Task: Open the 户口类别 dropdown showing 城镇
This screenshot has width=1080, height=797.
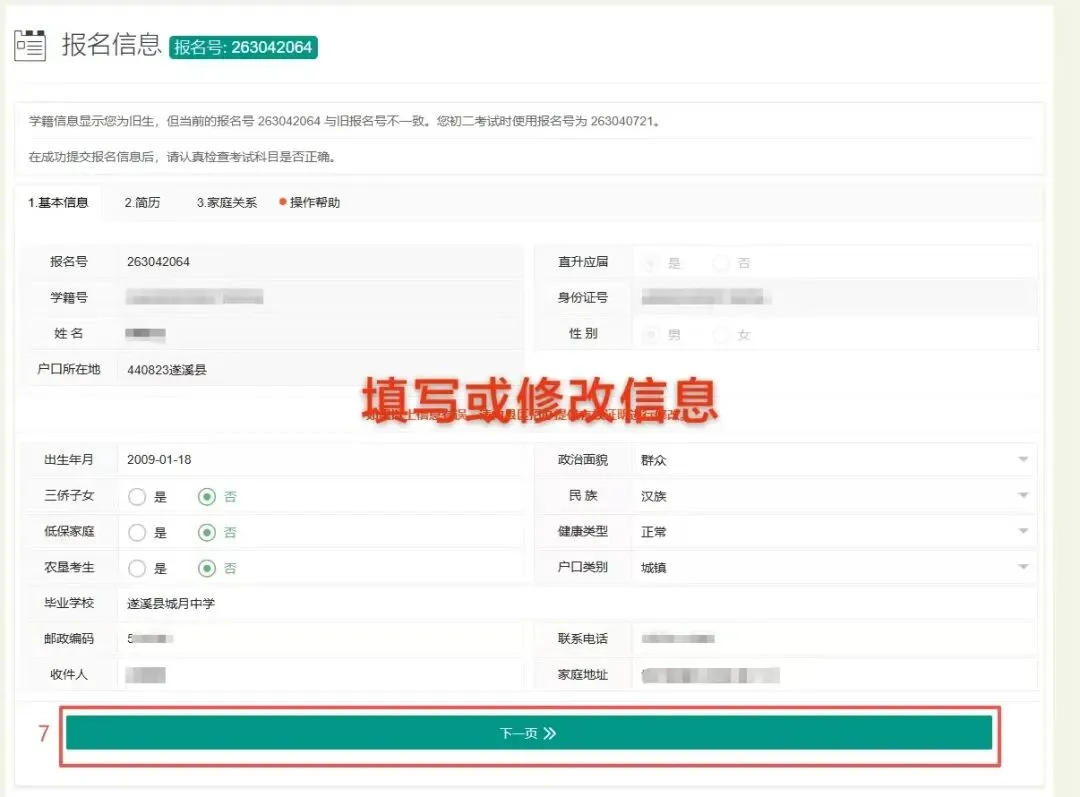Action: (1022, 567)
